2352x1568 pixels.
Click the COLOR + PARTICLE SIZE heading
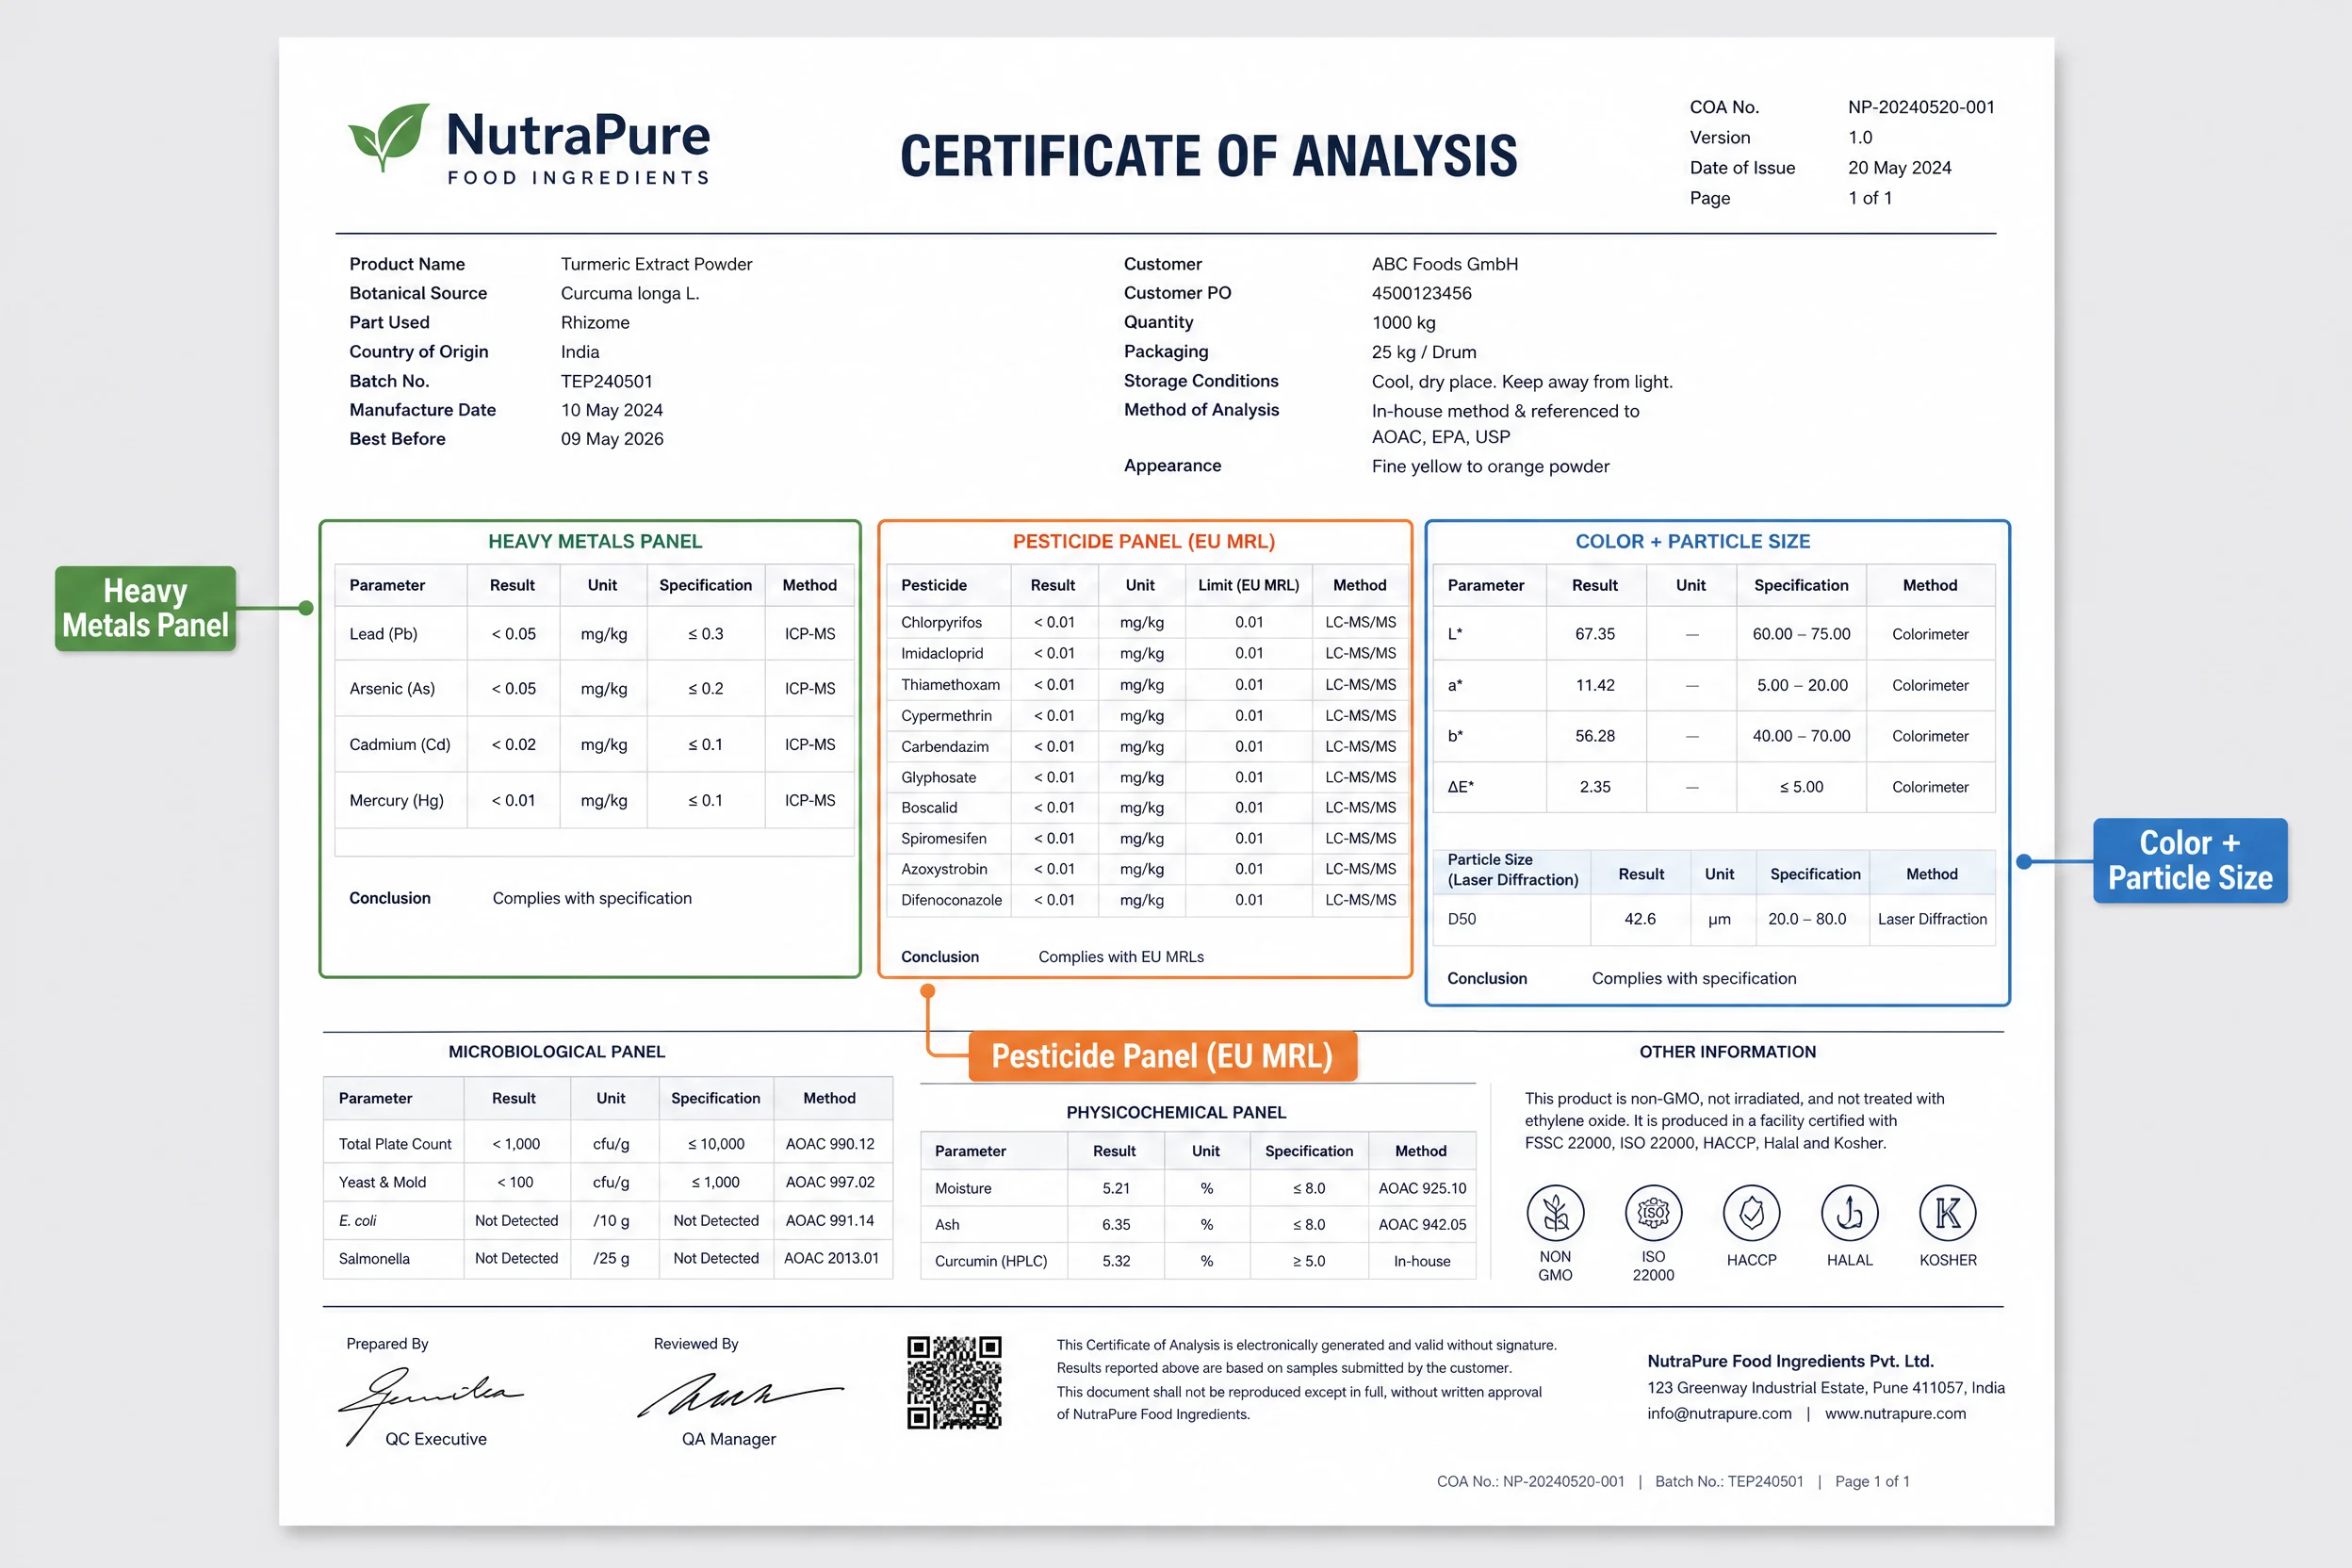pyautogui.click(x=1692, y=541)
